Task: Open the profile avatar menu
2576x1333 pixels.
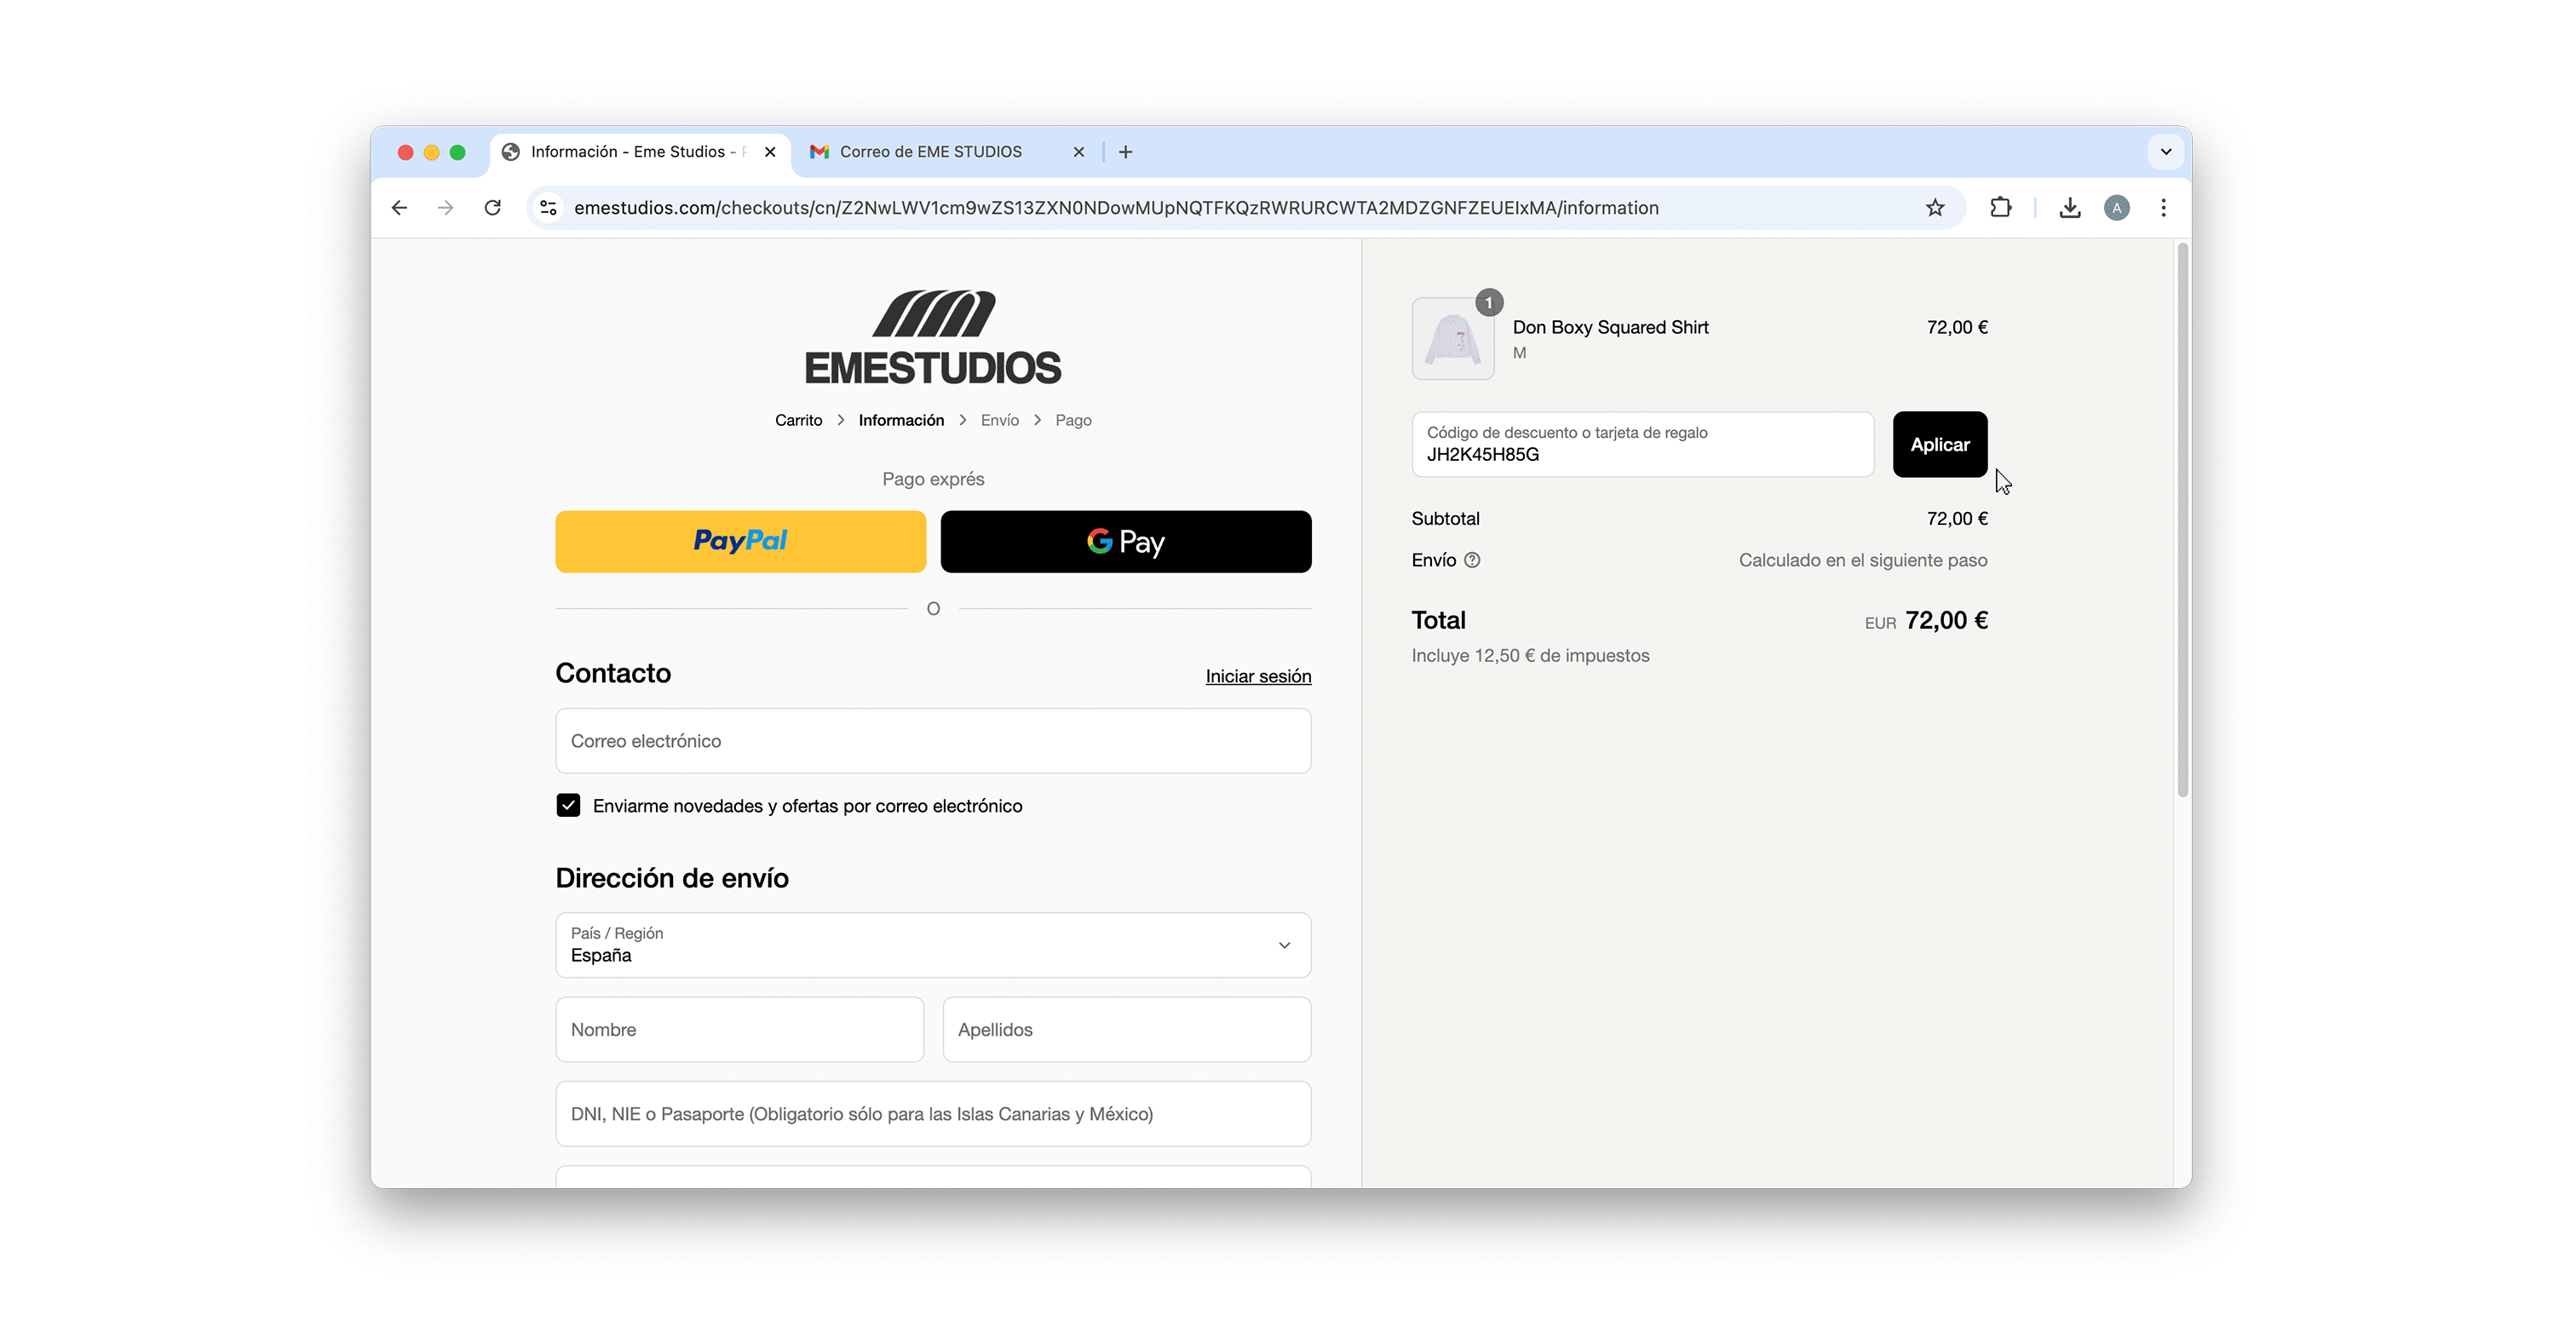Action: tap(2117, 208)
